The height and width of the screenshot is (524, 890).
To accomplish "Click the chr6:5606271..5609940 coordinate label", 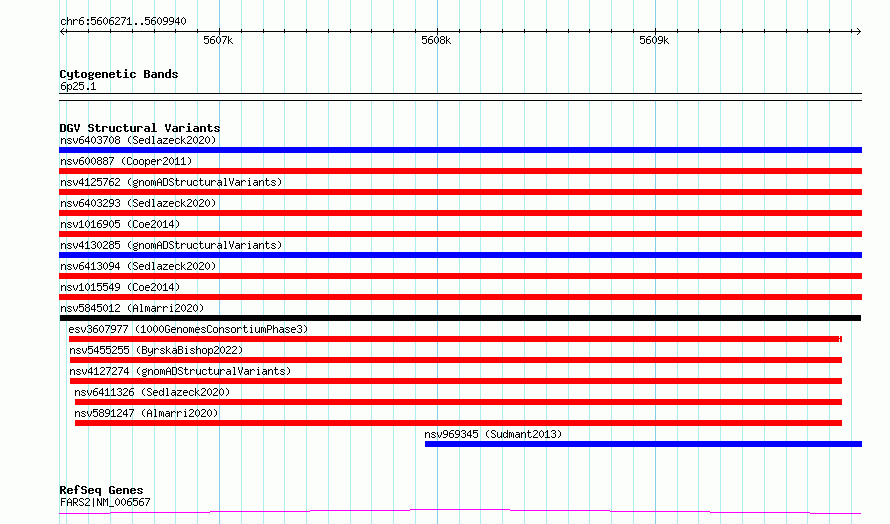I will pos(123,21).
